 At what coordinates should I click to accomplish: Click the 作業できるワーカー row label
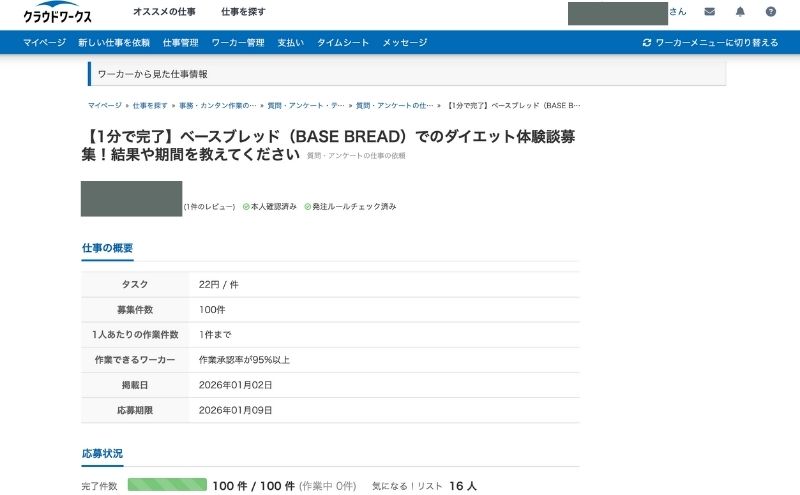coord(135,360)
